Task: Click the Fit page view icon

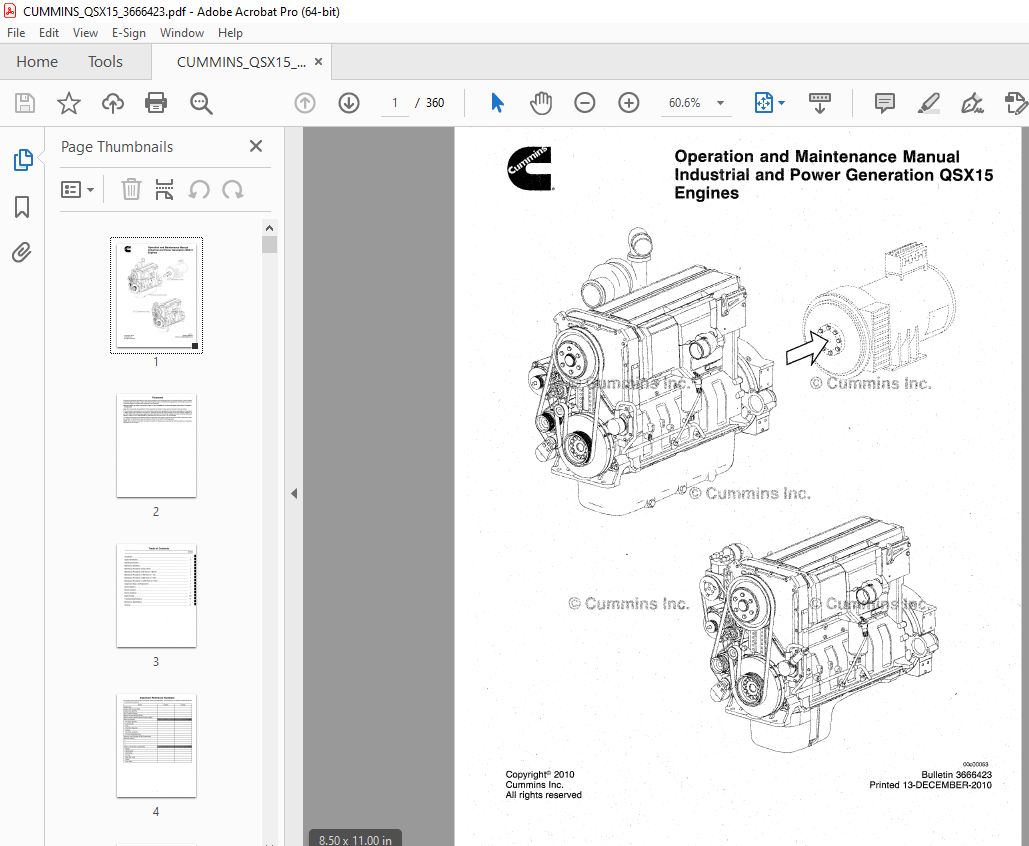Action: pos(764,103)
